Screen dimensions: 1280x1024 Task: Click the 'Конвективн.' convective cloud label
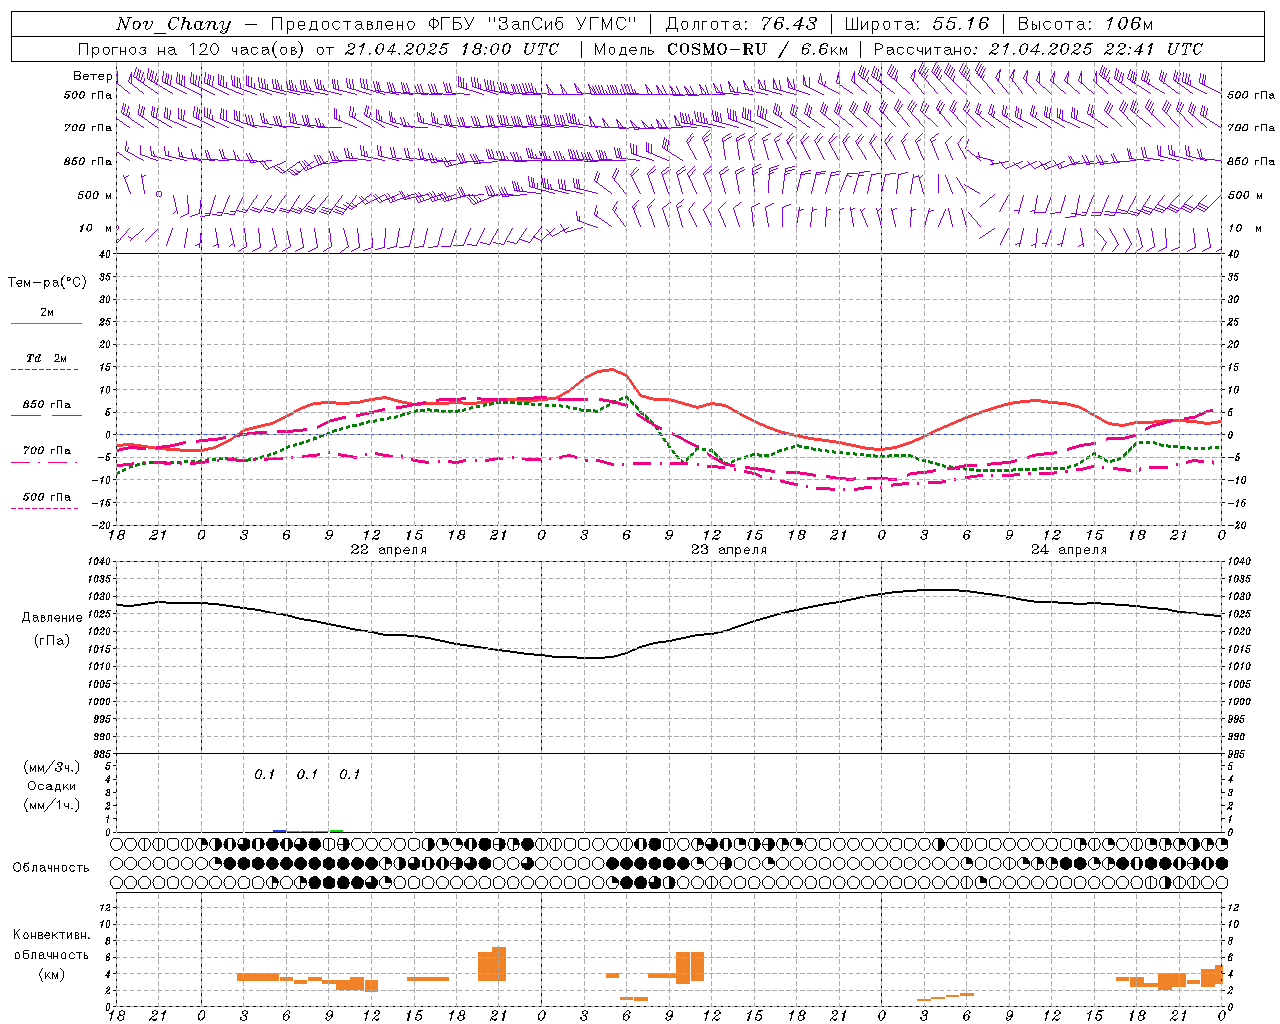click(x=52, y=935)
